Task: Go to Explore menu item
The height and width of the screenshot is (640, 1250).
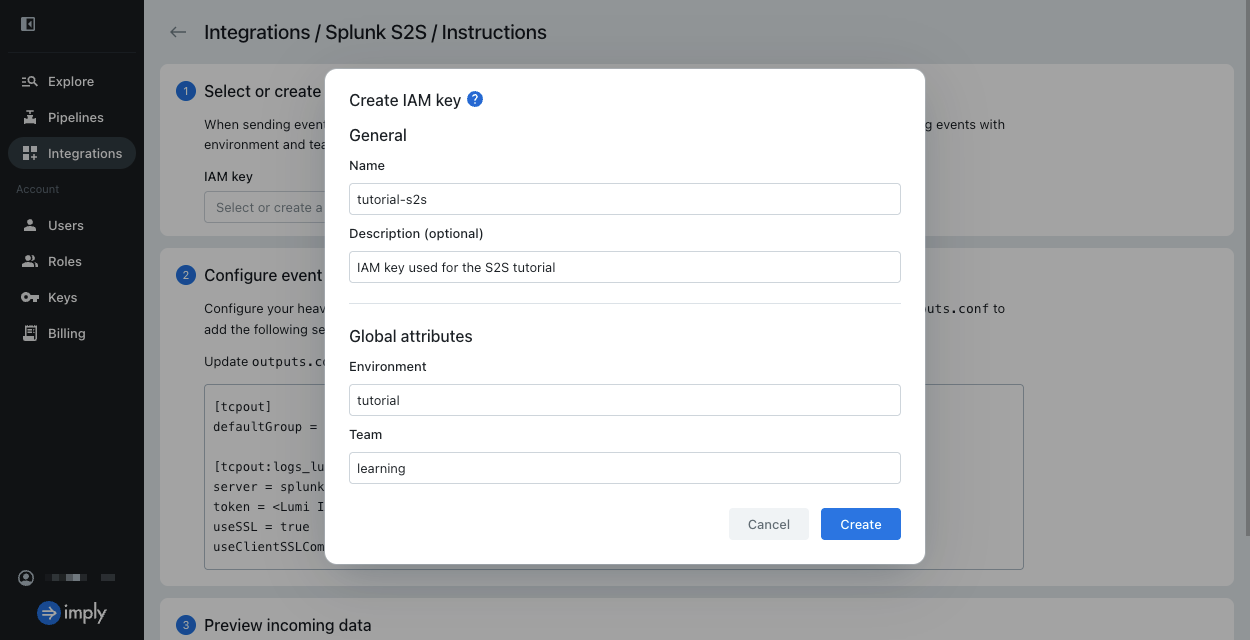Action: pos(72,81)
